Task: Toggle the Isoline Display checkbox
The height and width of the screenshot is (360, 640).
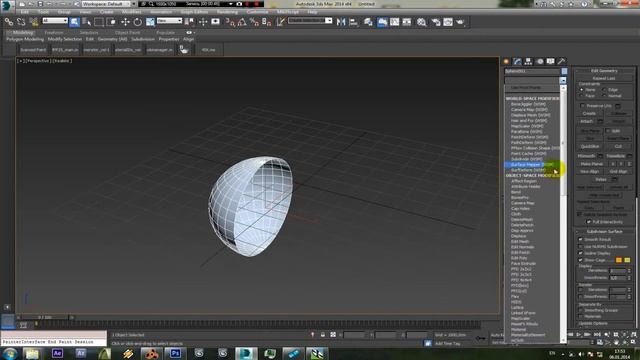Action: (580, 253)
